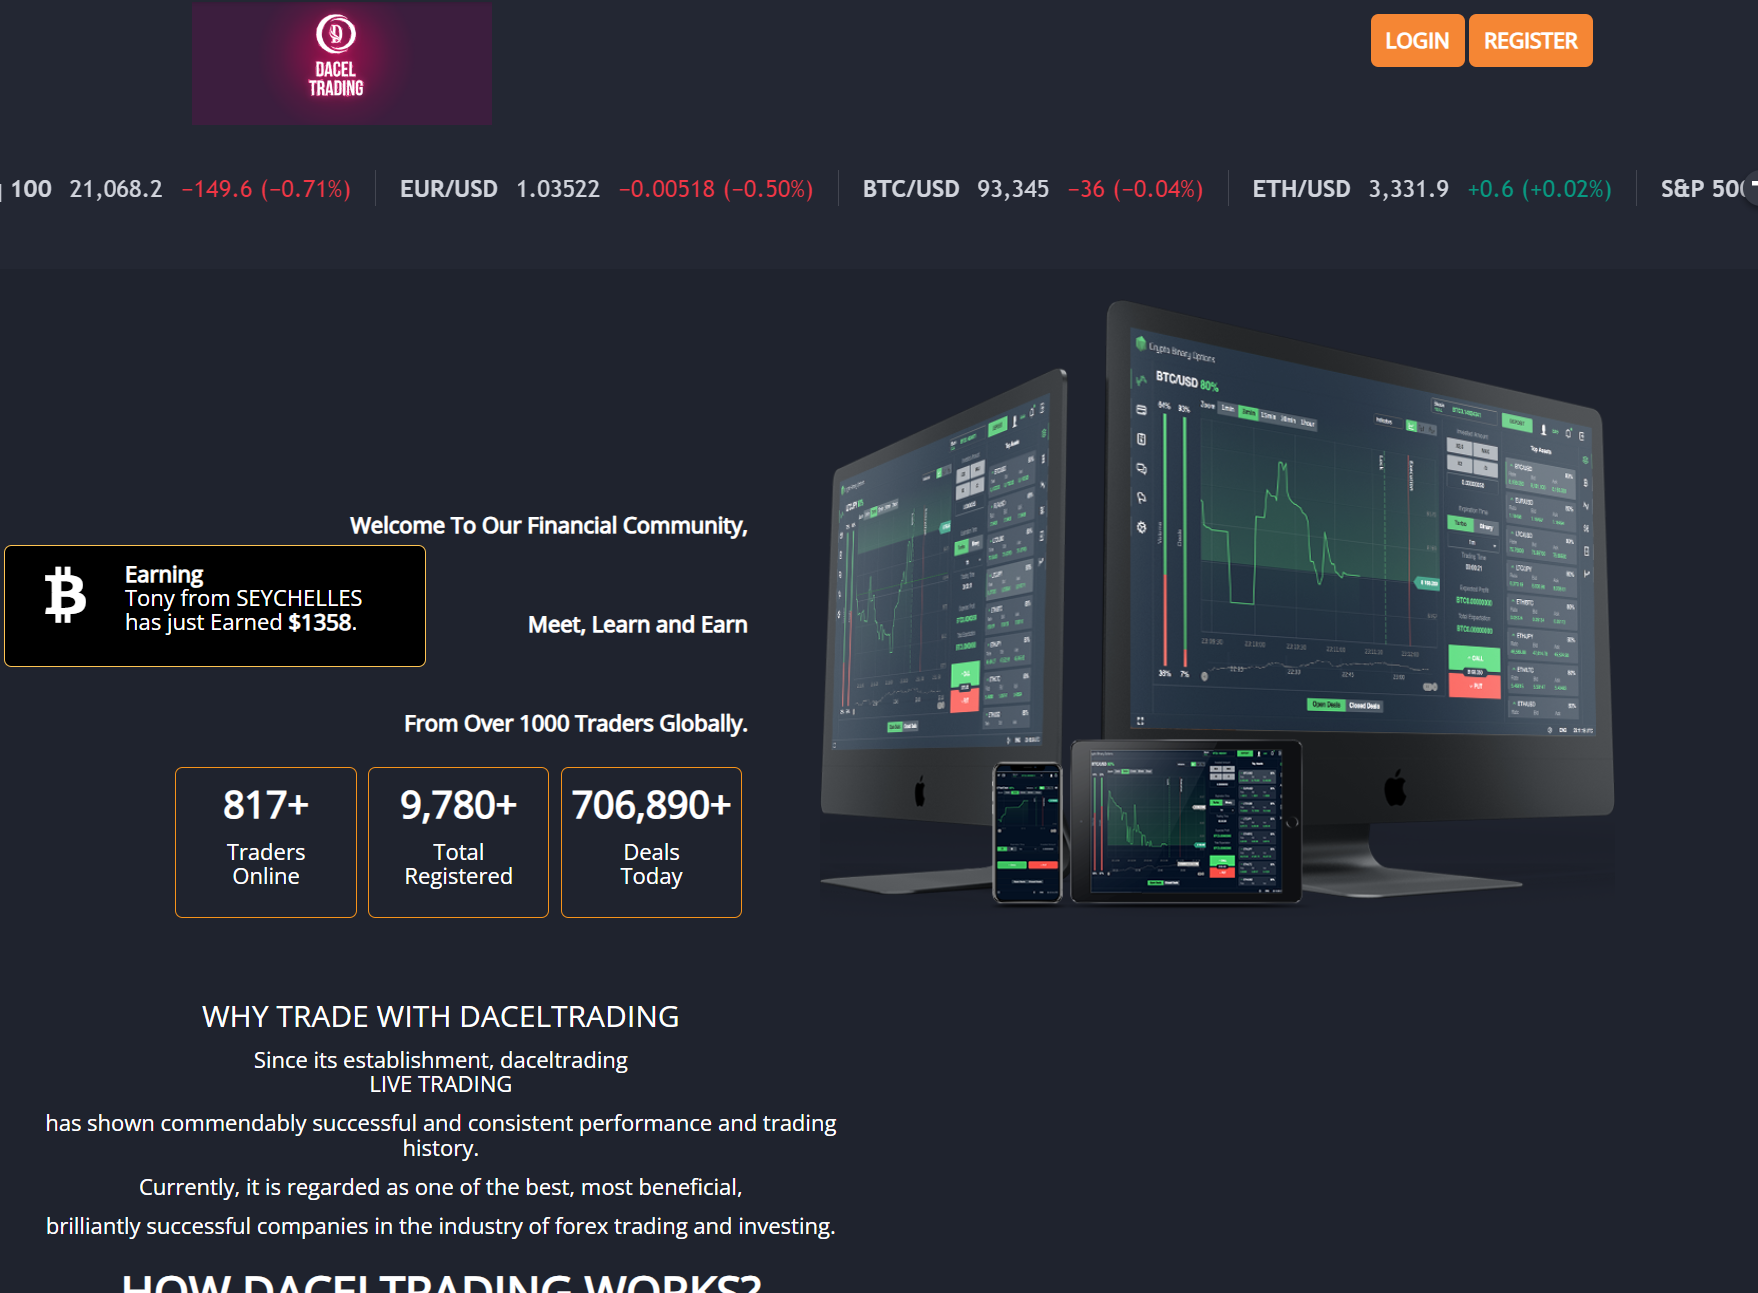Open the LOGIN page

(x=1416, y=41)
